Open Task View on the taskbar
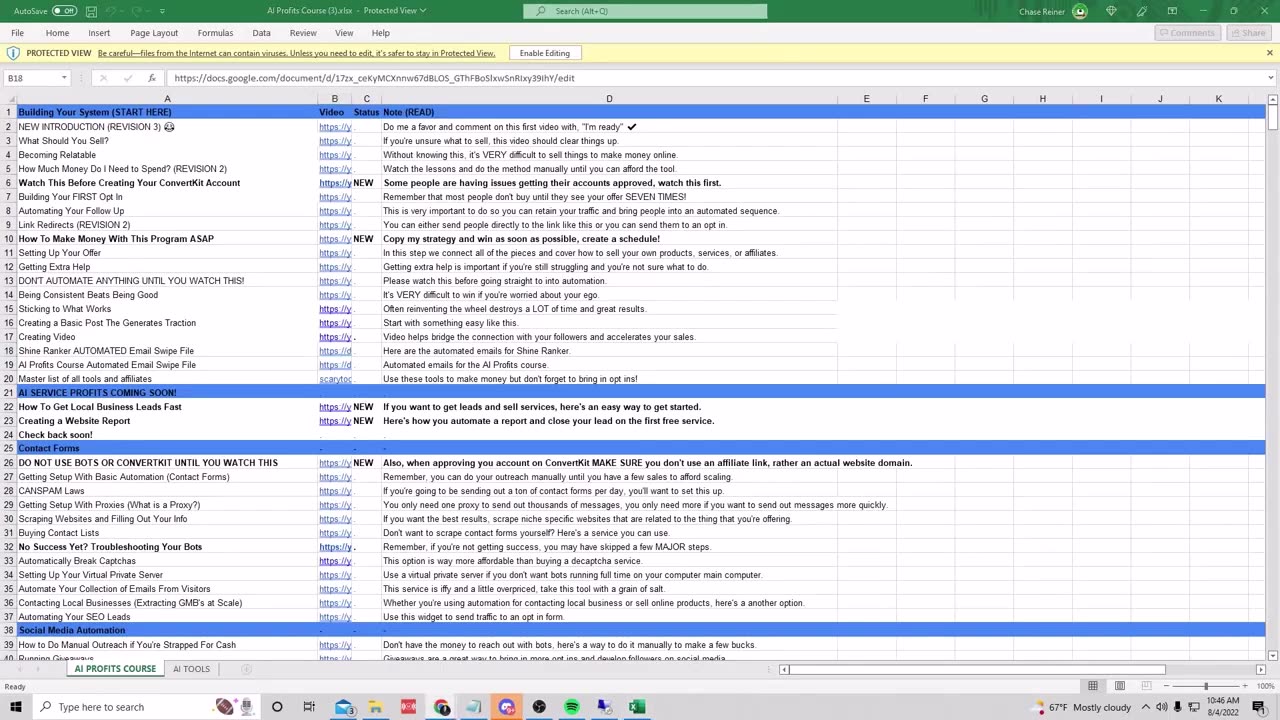Viewport: 1280px width, 720px height. (x=309, y=707)
